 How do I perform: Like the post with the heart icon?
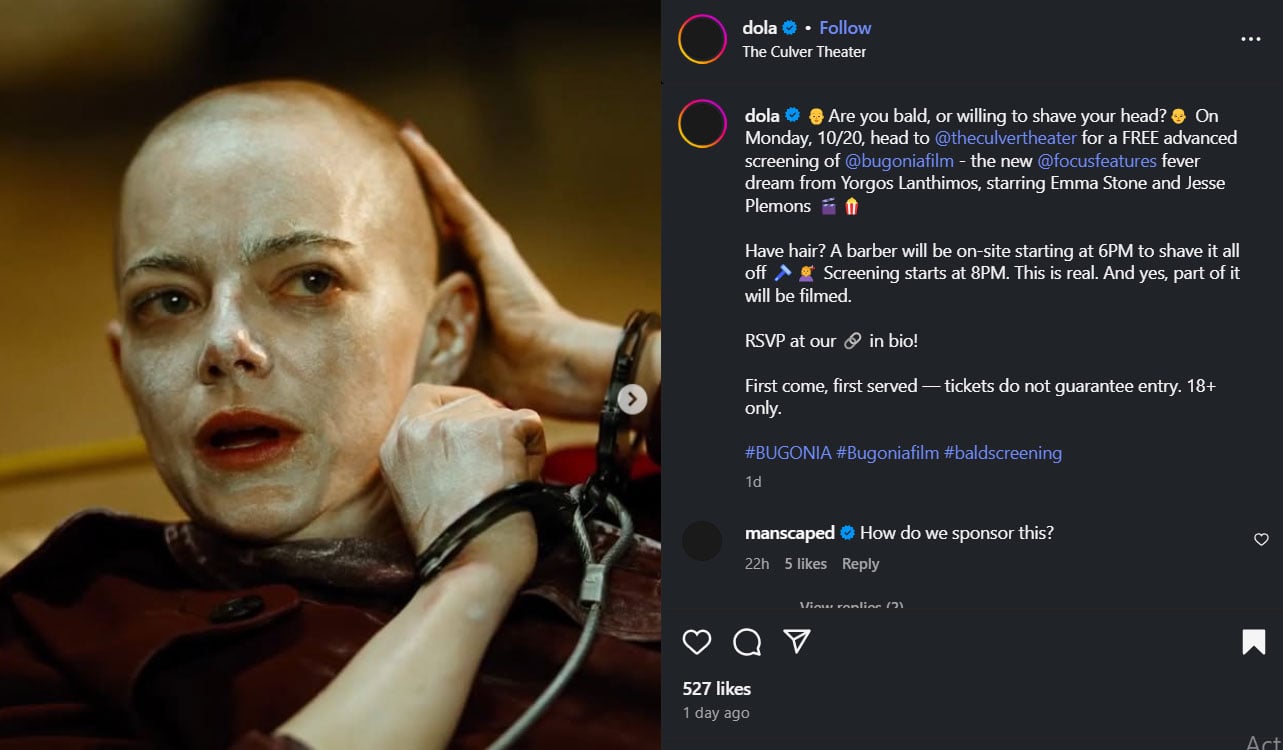[x=697, y=642]
